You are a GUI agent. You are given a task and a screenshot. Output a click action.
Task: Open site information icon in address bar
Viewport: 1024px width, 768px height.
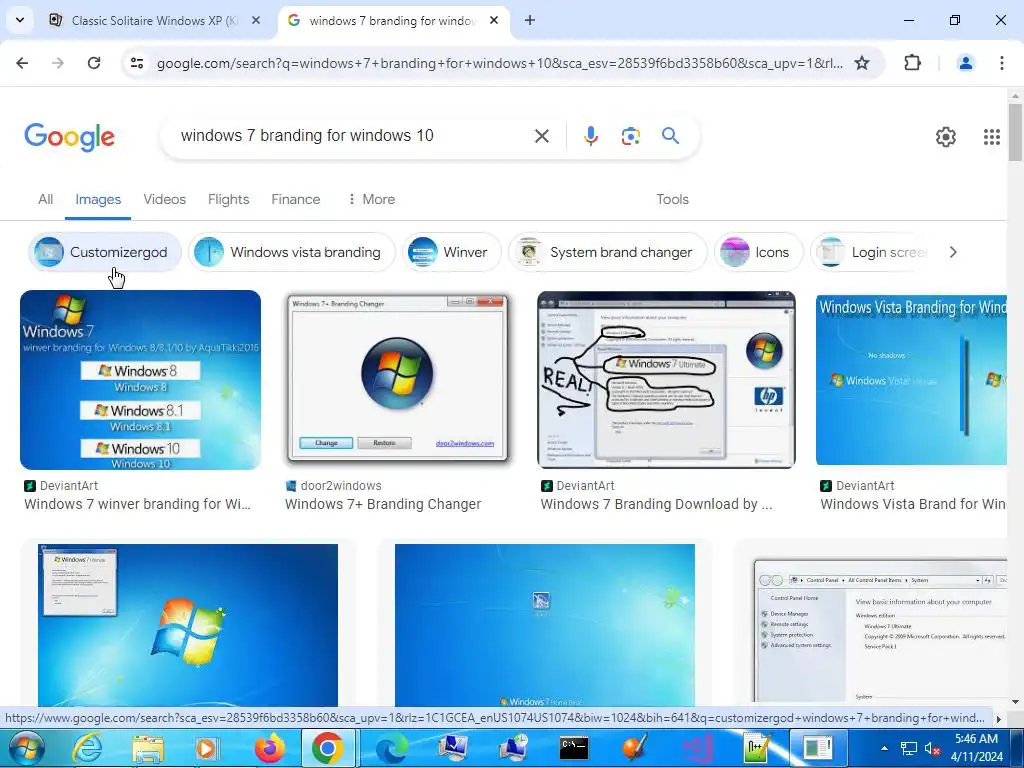[x=137, y=63]
